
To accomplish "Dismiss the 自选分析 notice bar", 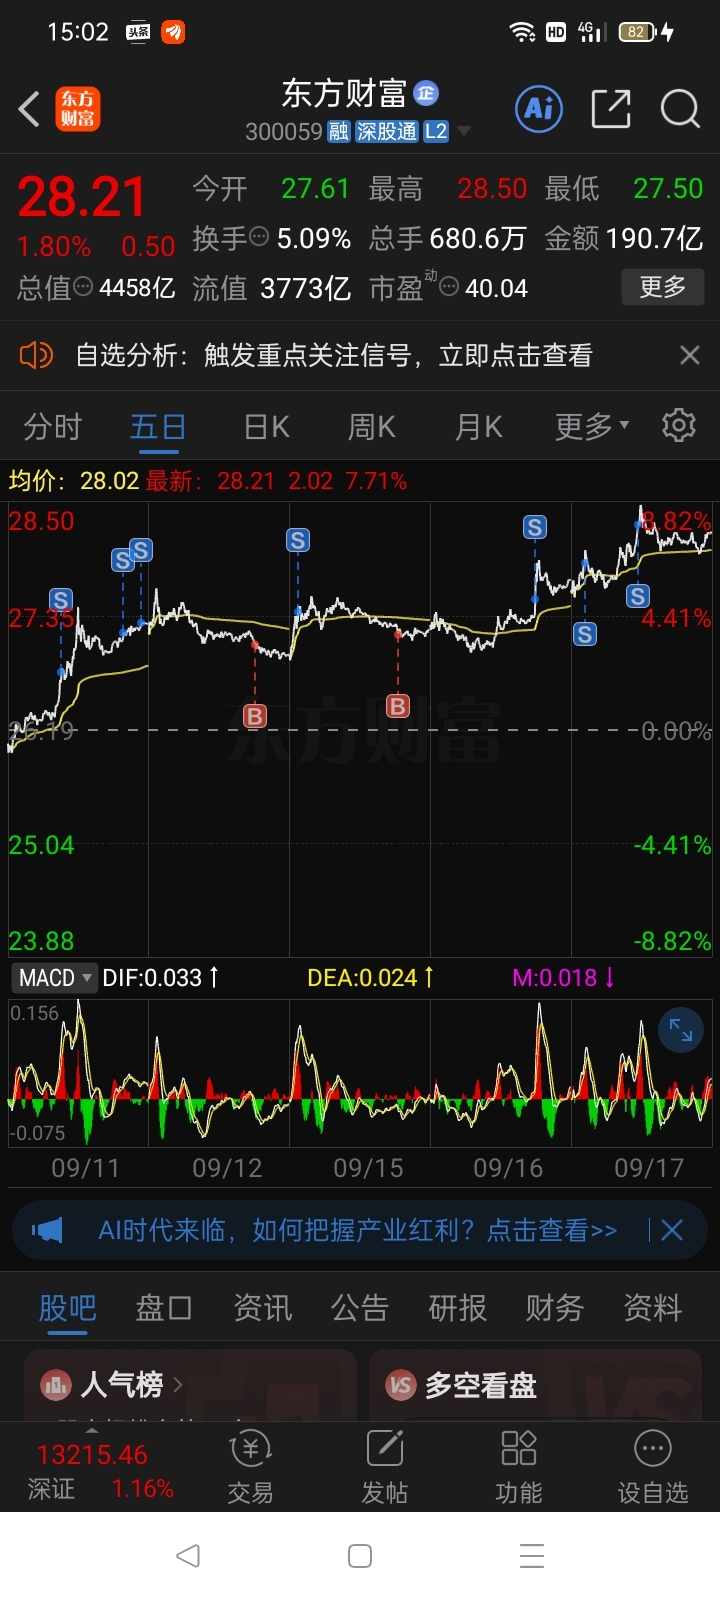I will click(689, 355).
